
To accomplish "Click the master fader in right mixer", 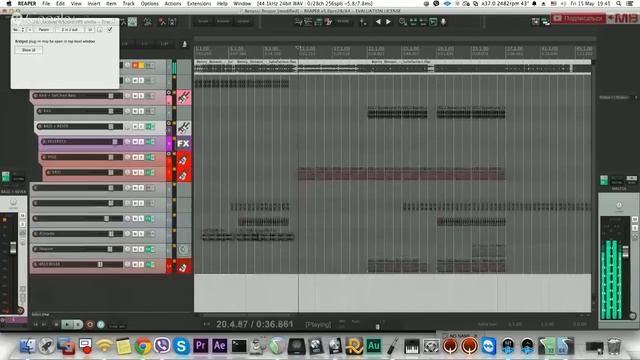I will tap(625, 251).
